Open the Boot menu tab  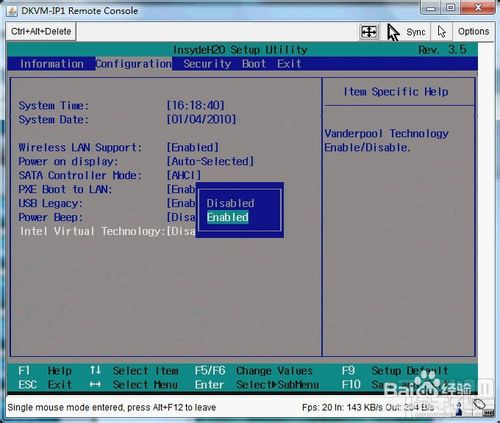[254, 64]
